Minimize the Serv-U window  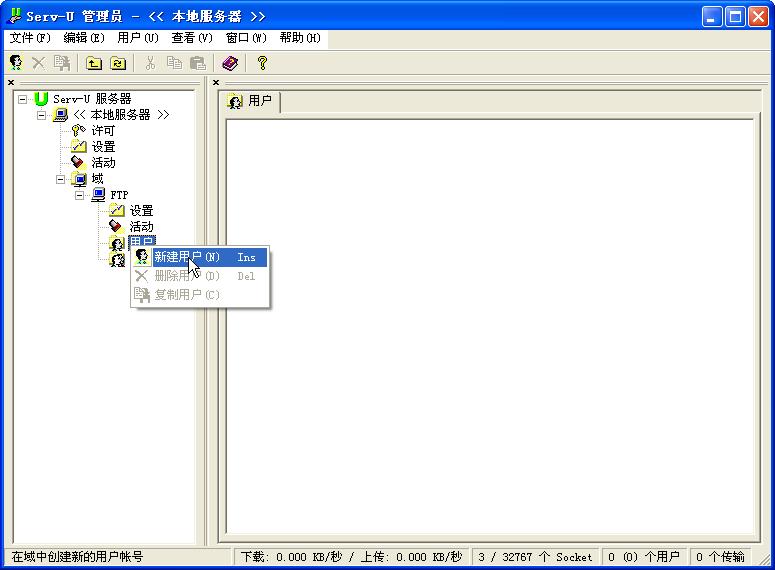pos(712,17)
